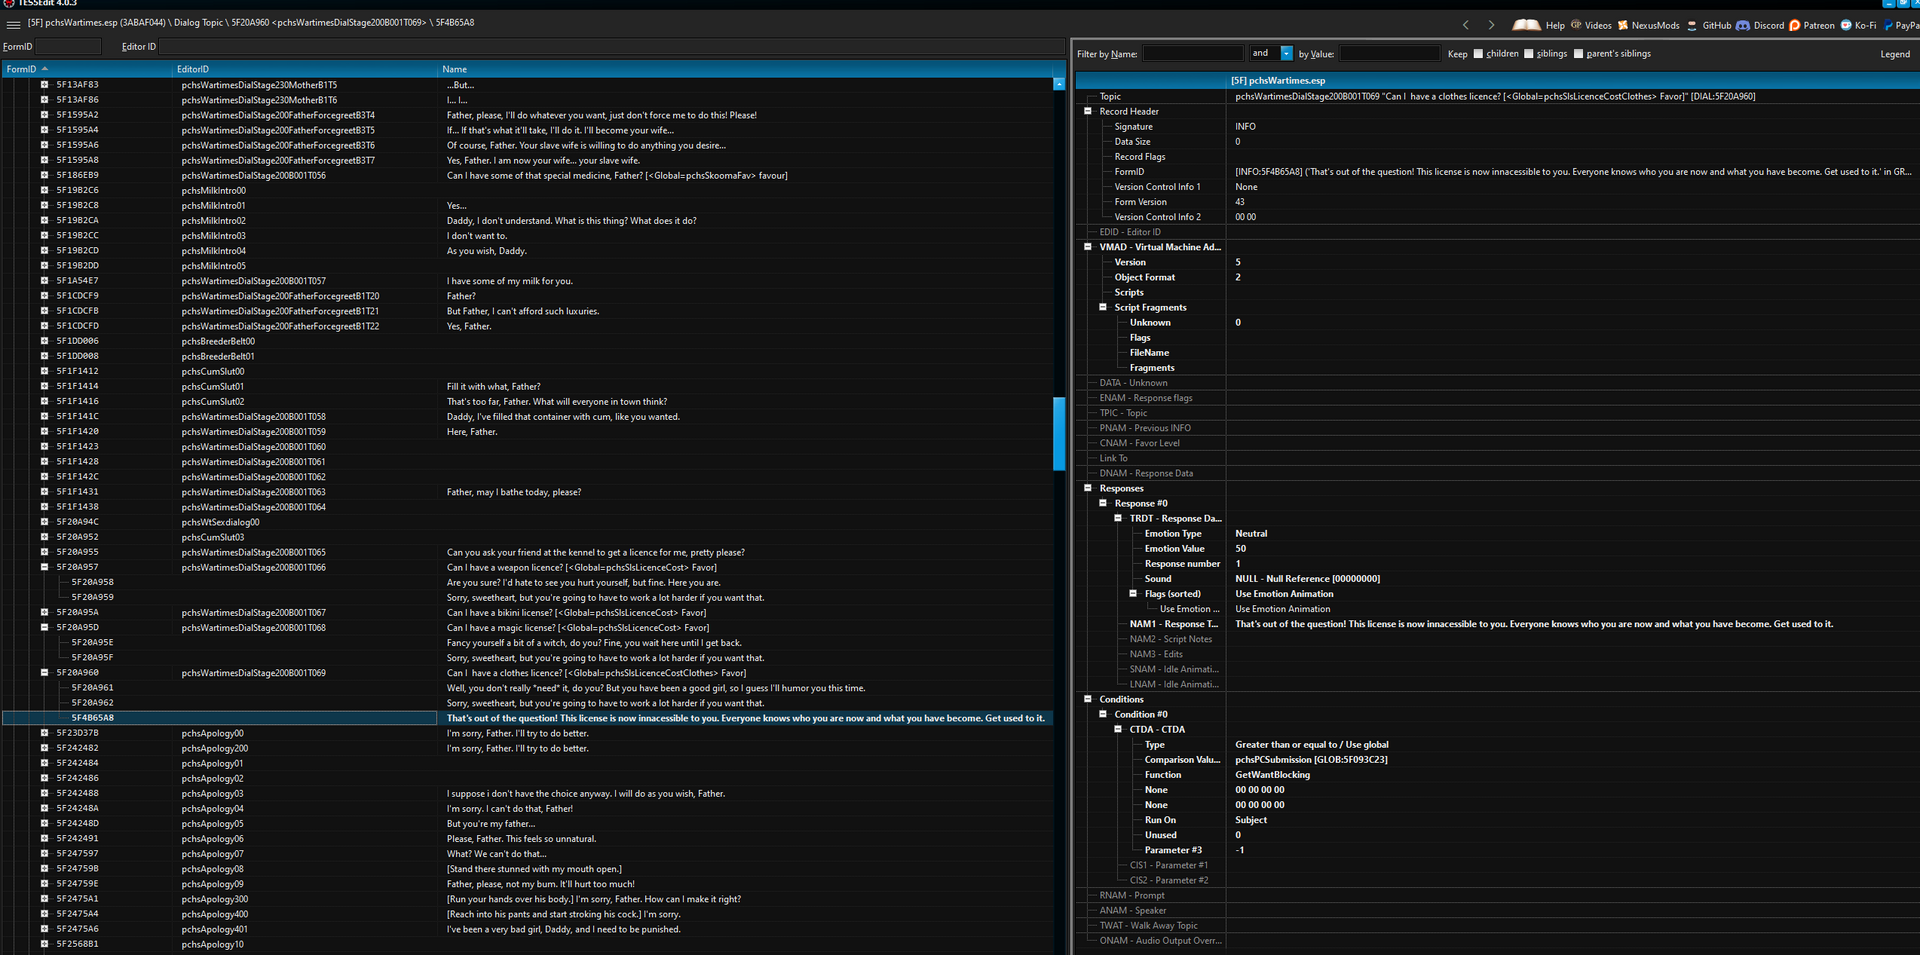Enable the Keep siblings checkbox
Image resolution: width=1920 pixels, height=955 pixels.
[1528, 54]
